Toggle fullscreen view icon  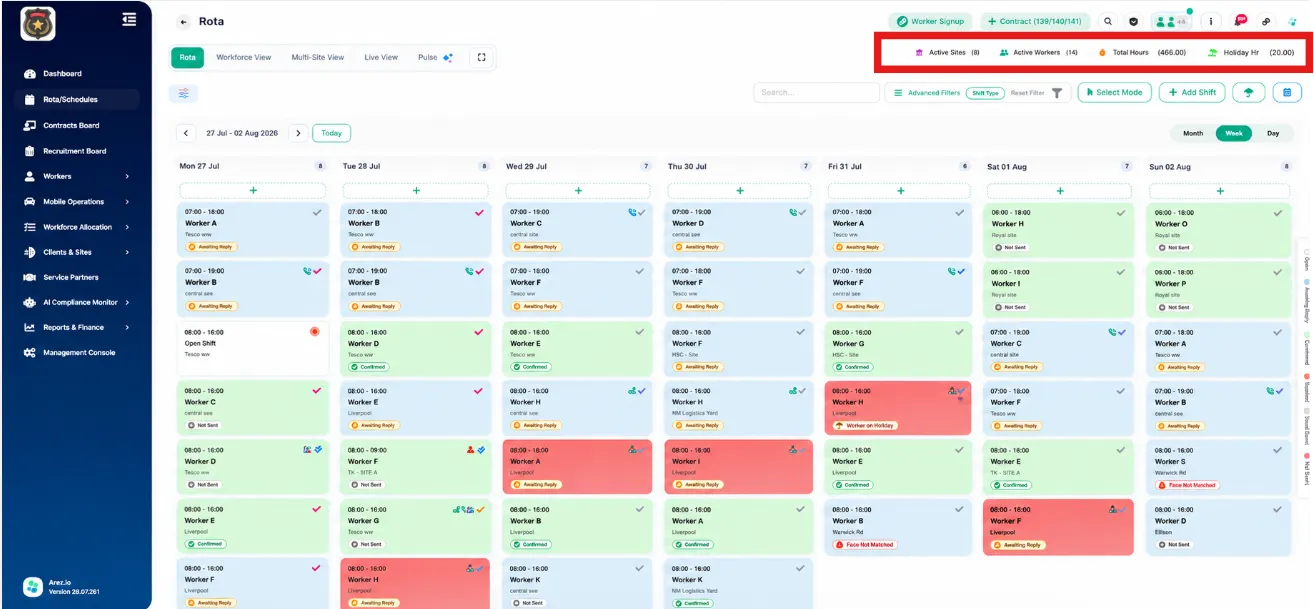(x=482, y=58)
